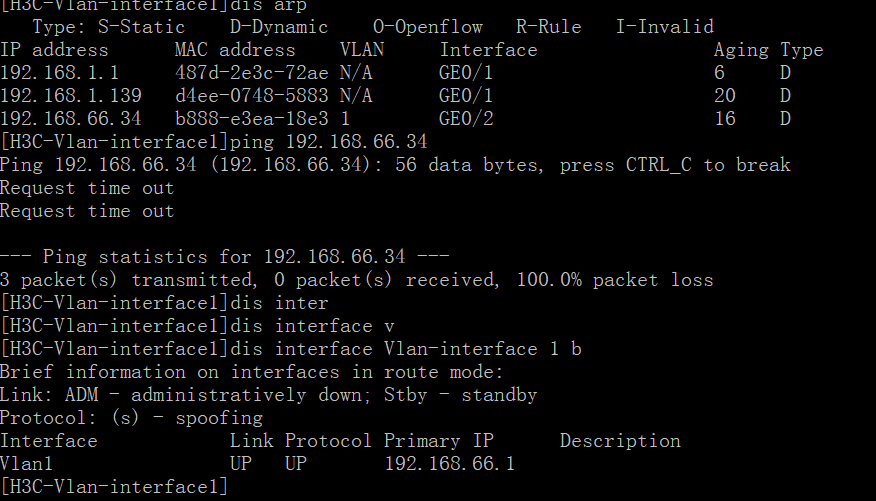Click the ARP table "Interface" column header

[x=488, y=50]
